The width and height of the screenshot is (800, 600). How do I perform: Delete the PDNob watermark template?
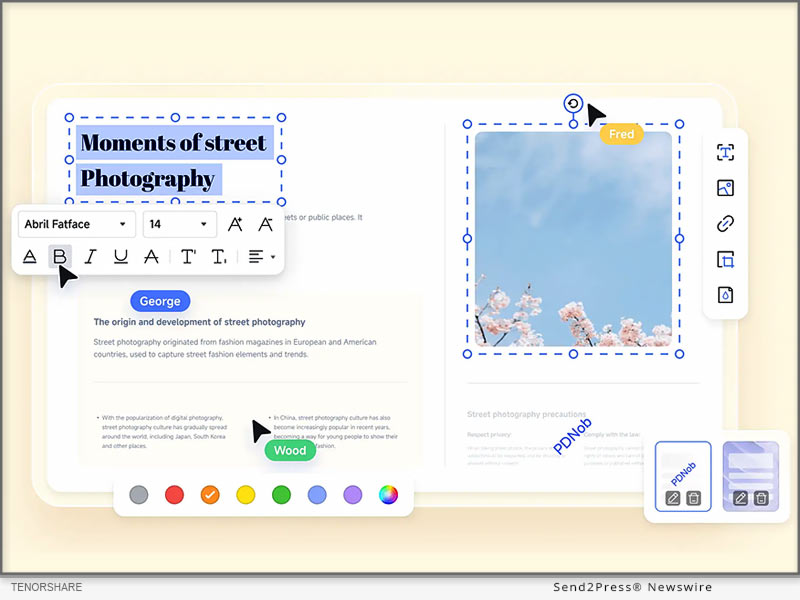coord(694,498)
